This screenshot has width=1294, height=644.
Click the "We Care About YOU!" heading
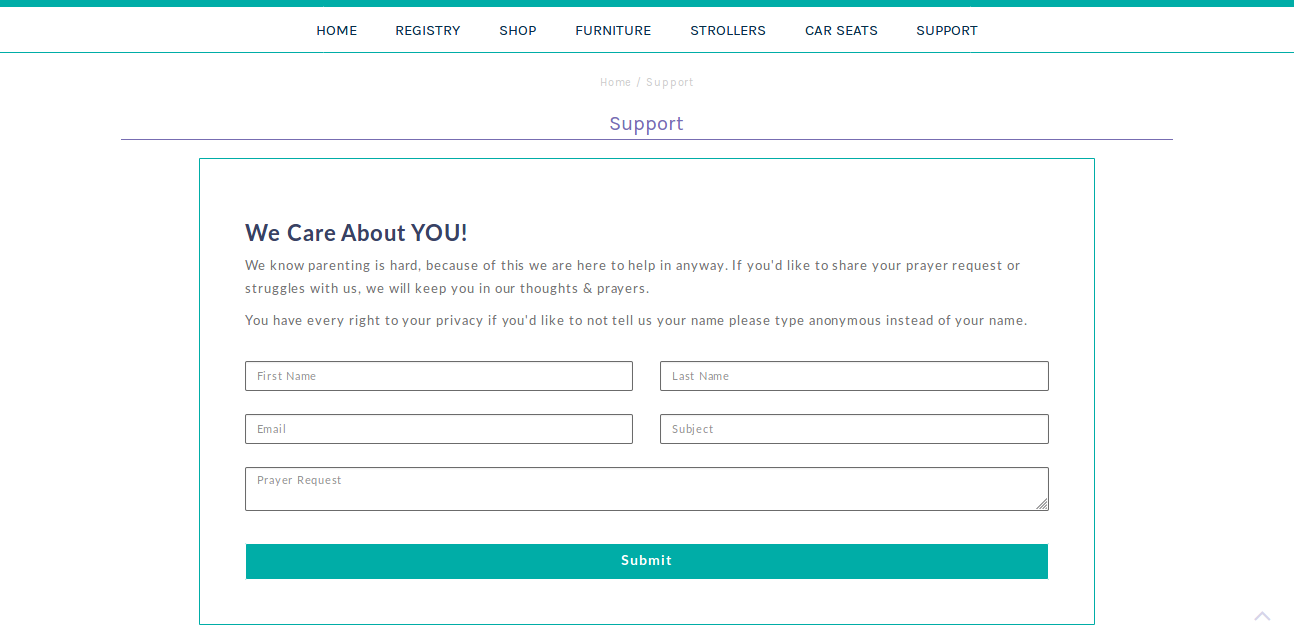pyautogui.click(x=356, y=233)
